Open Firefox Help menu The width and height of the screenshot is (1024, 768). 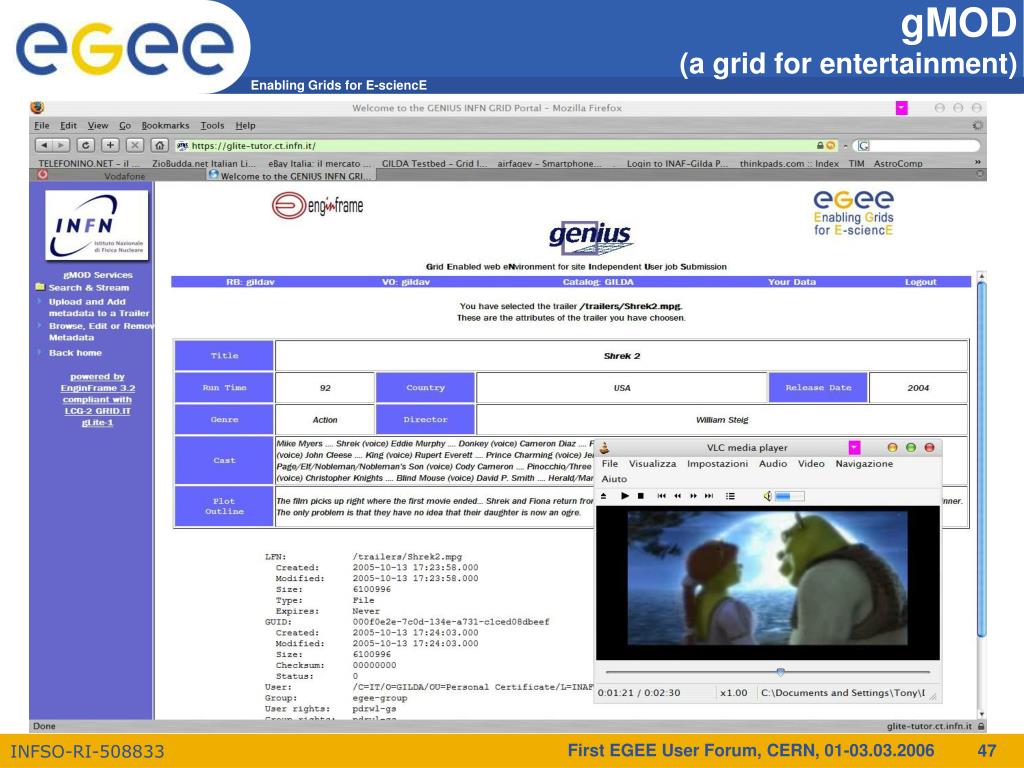246,125
